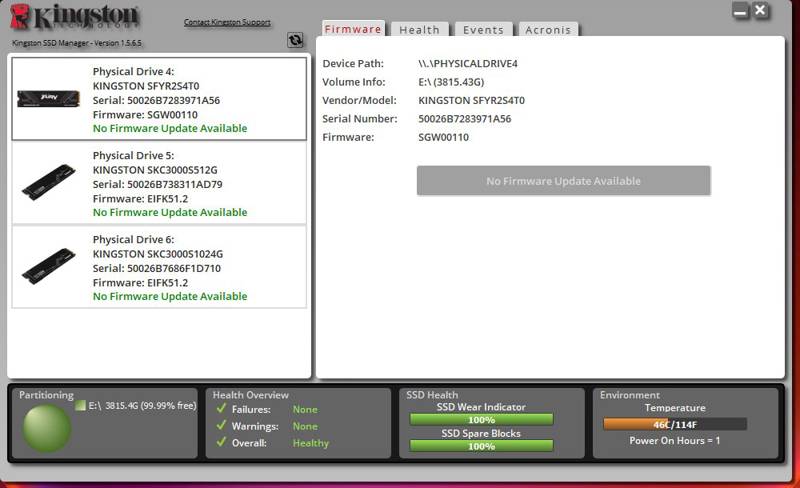
Task: Minimize the SSD Manager window
Action: (740, 11)
